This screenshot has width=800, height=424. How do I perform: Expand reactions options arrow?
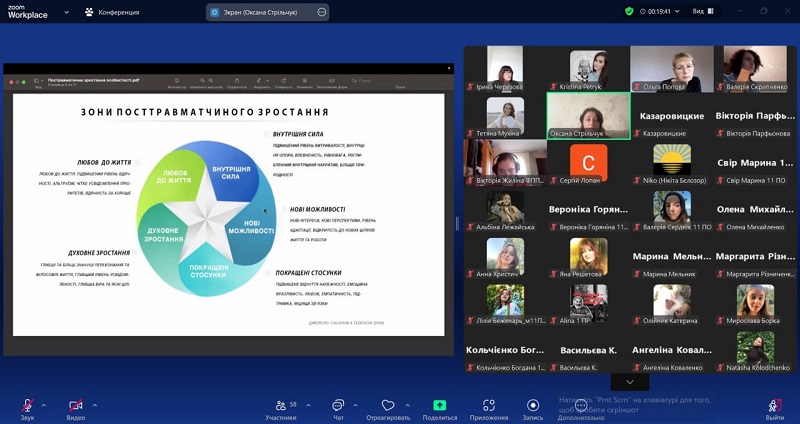(407, 406)
